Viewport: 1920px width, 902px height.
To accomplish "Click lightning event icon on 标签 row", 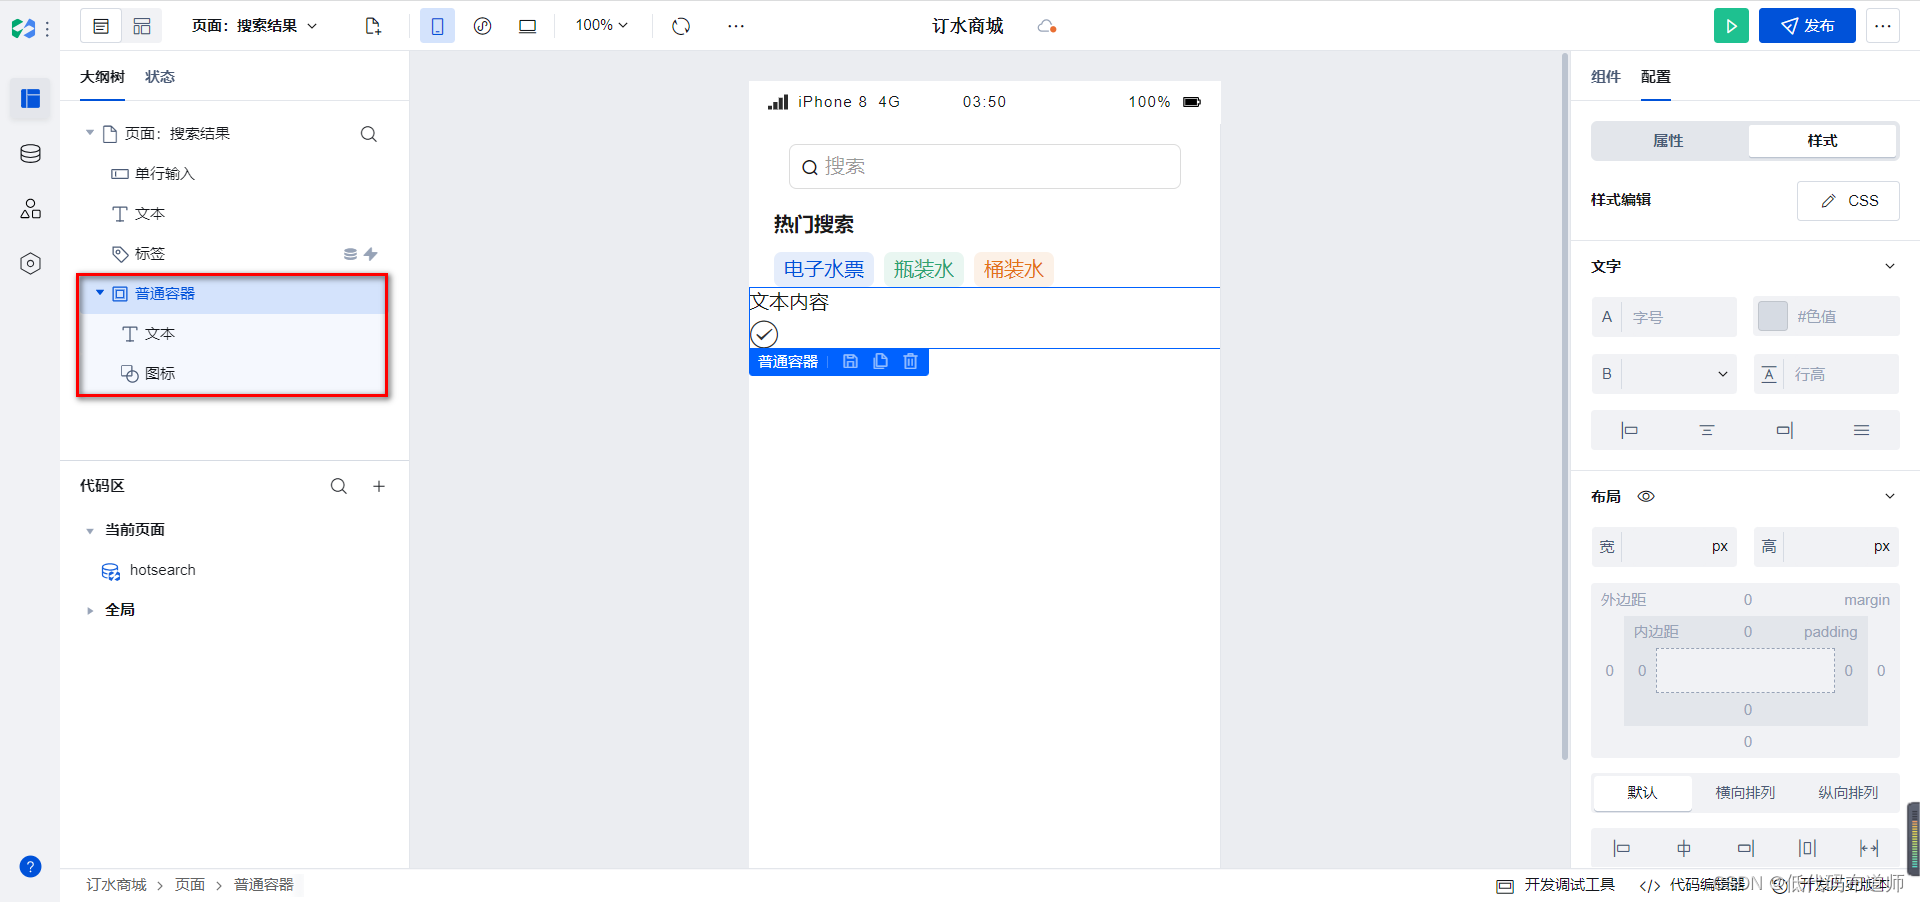I will [x=371, y=254].
